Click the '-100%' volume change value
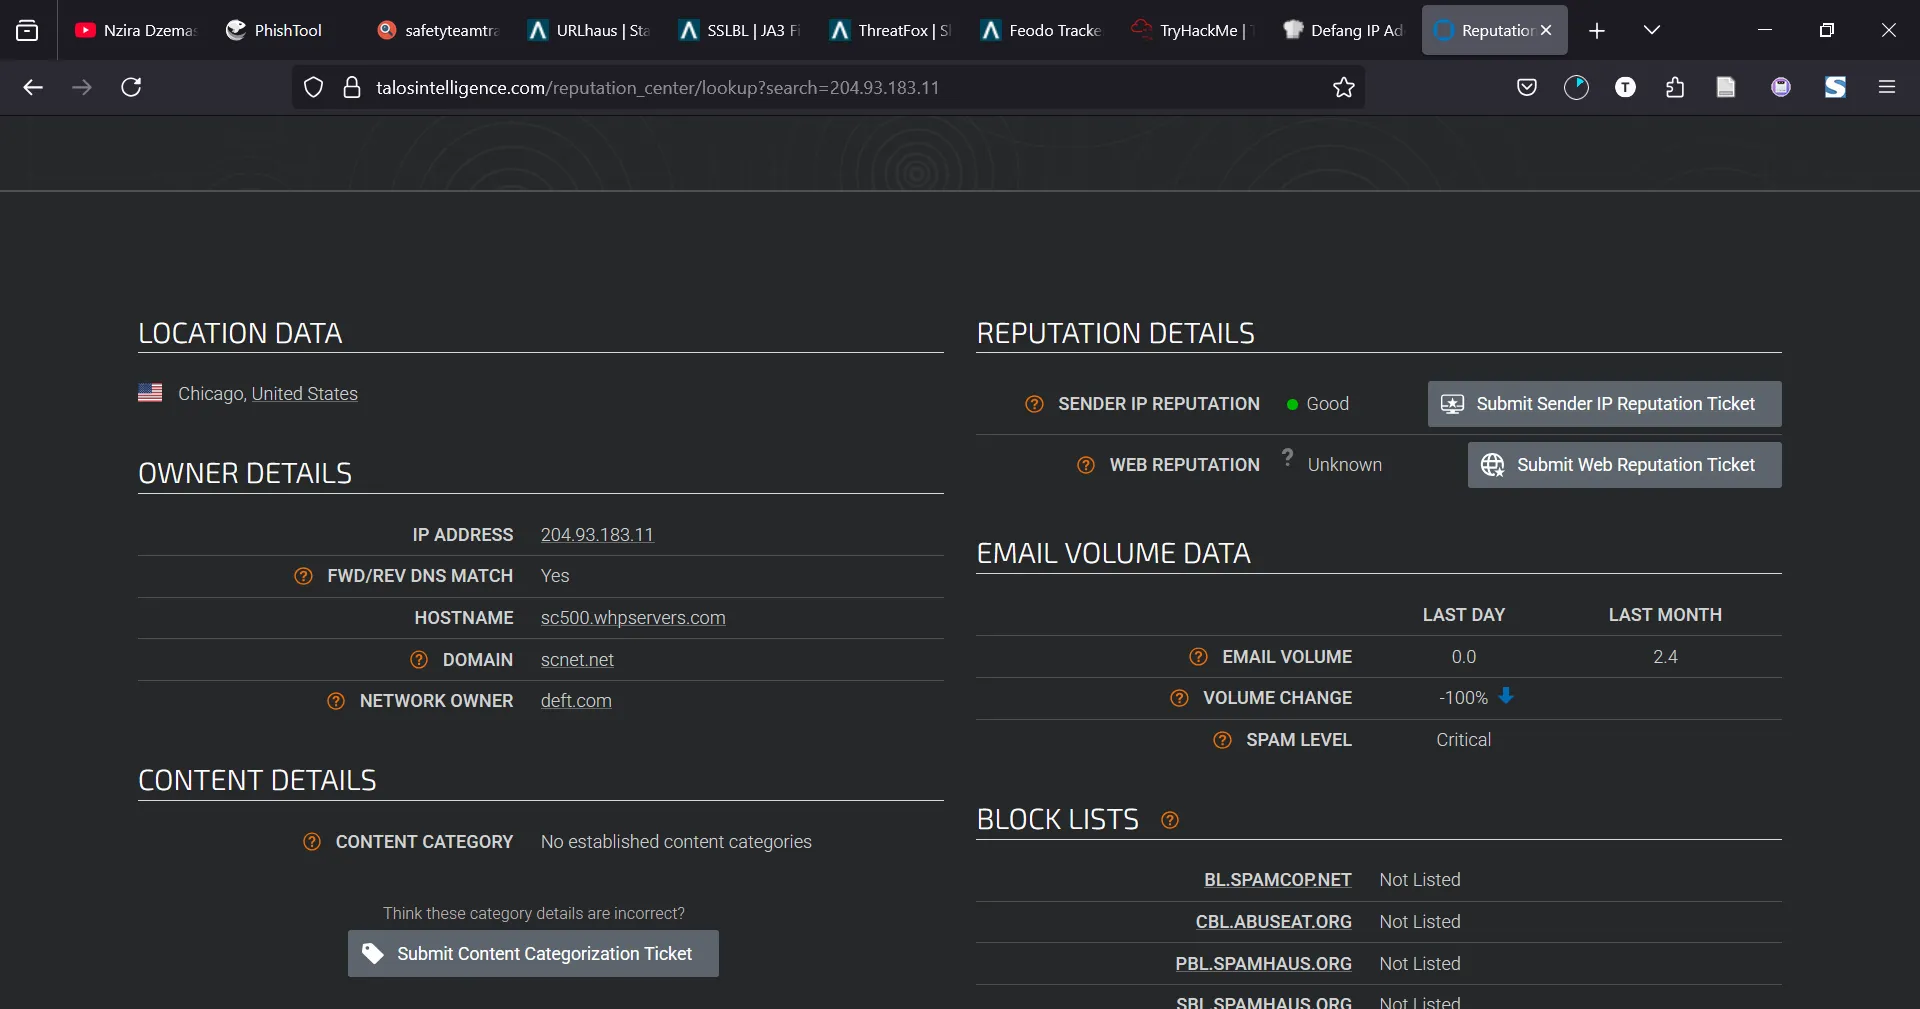Screen dimensions: 1920x1009 click(x=1463, y=698)
